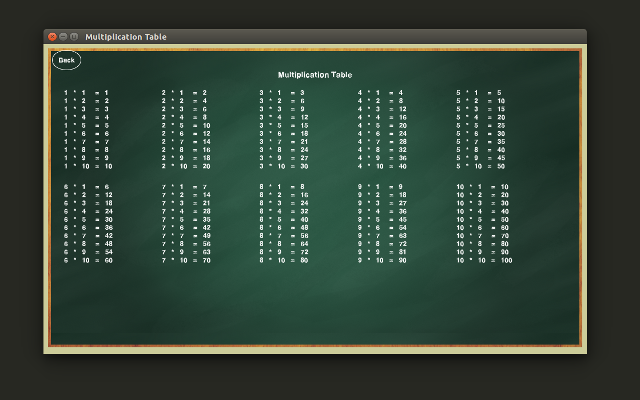Click the row 7 * 7 = 49

point(186,236)
